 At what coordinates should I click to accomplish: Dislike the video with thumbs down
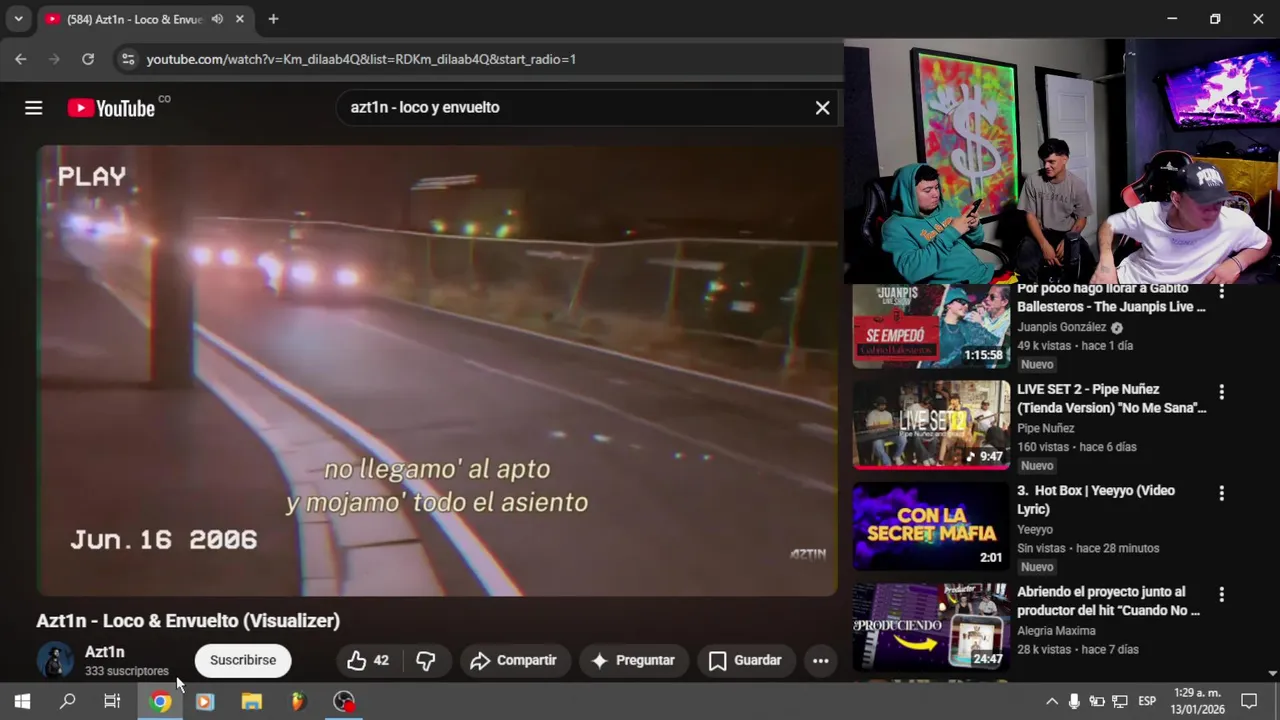(426, 660)
